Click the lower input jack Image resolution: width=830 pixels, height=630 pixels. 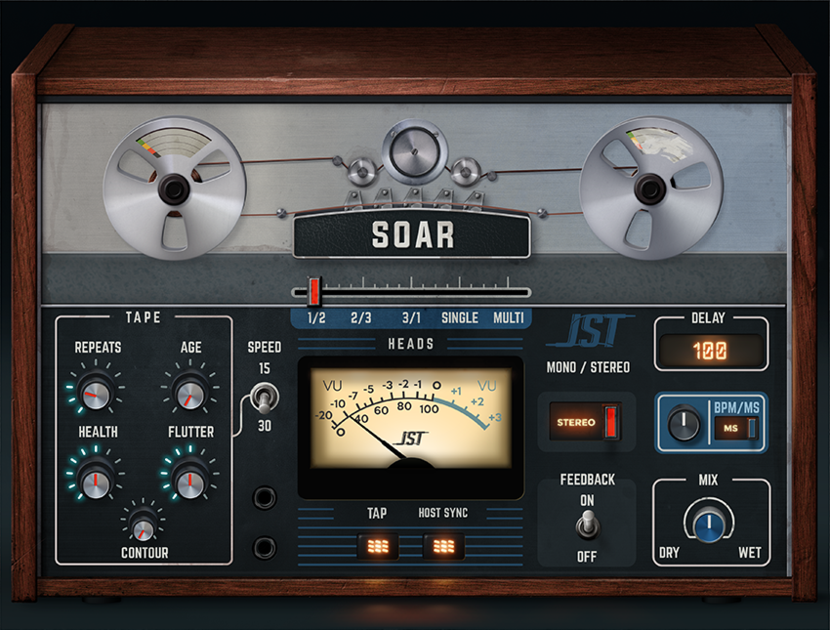point(264,547)
